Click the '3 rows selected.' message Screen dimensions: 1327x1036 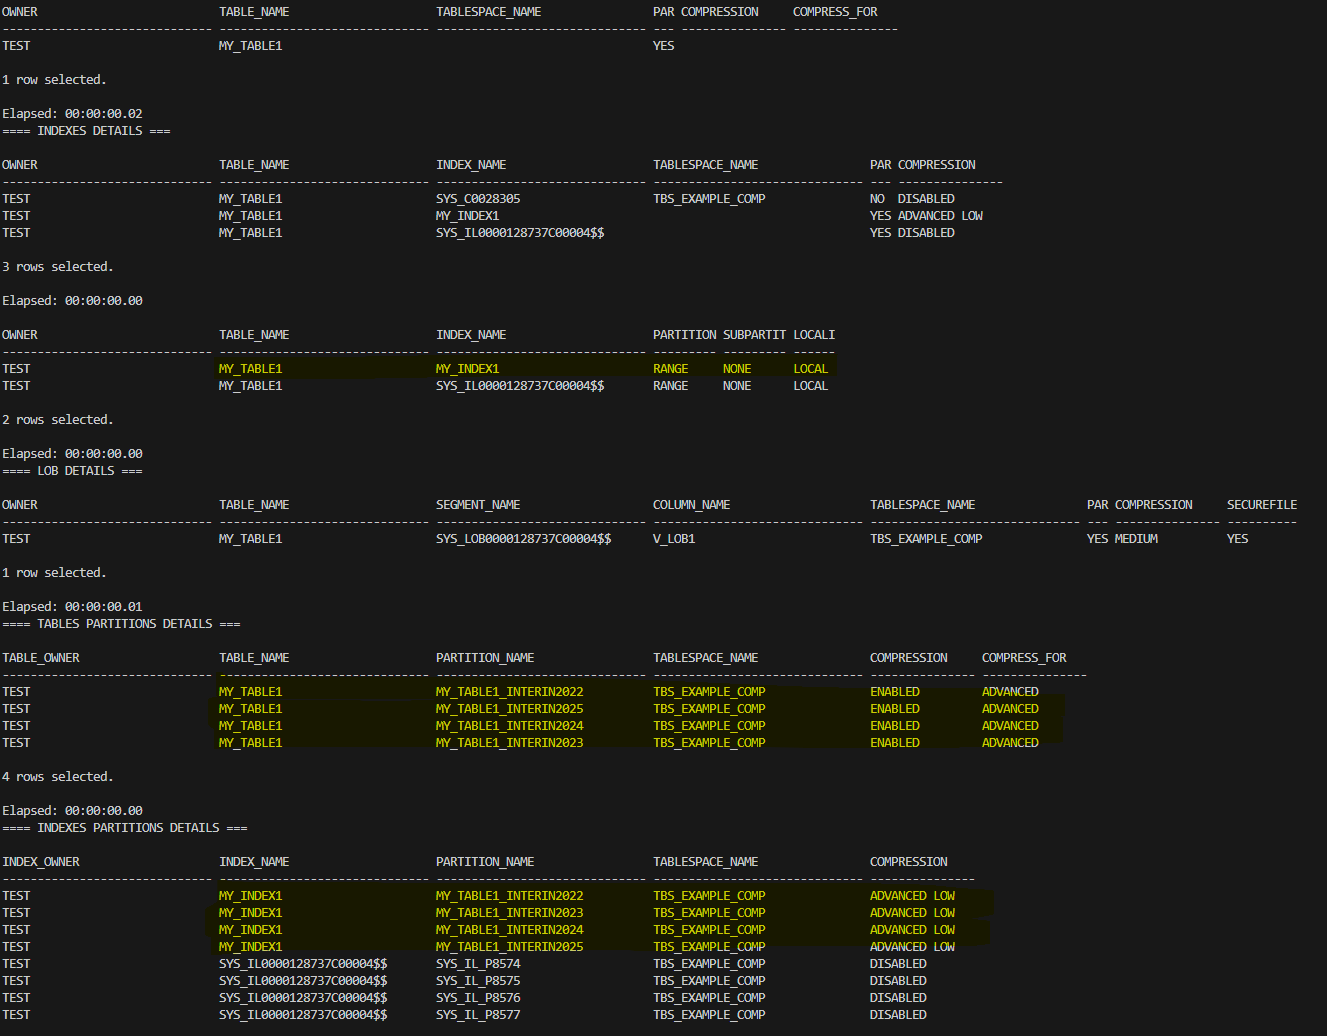(x=57, y=267)
